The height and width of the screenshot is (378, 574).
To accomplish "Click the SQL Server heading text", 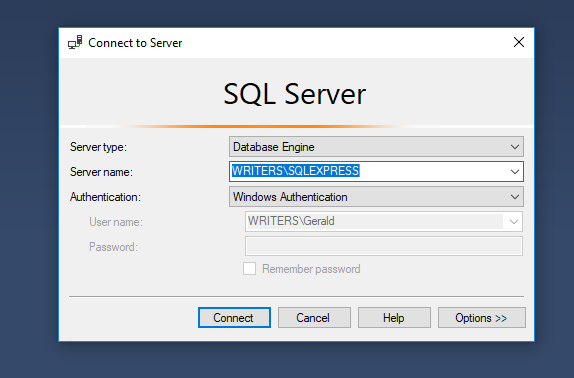I will (295, 94).
